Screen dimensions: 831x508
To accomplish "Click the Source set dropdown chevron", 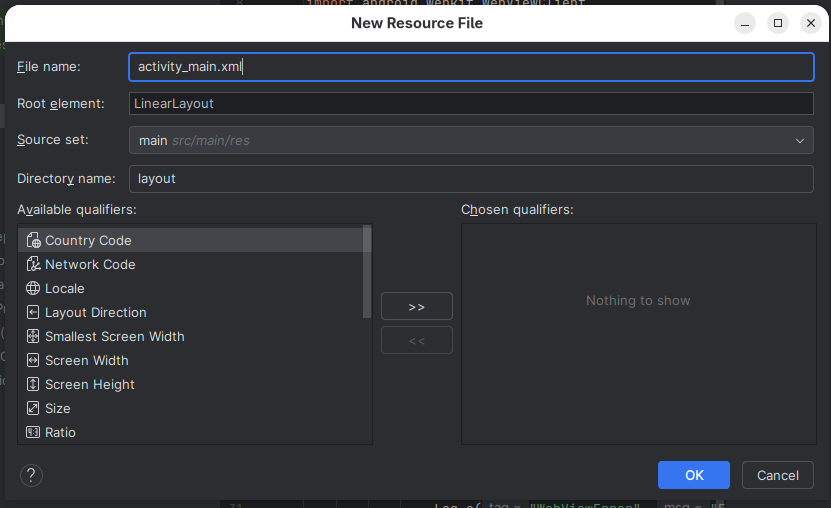I will [799, 141].
